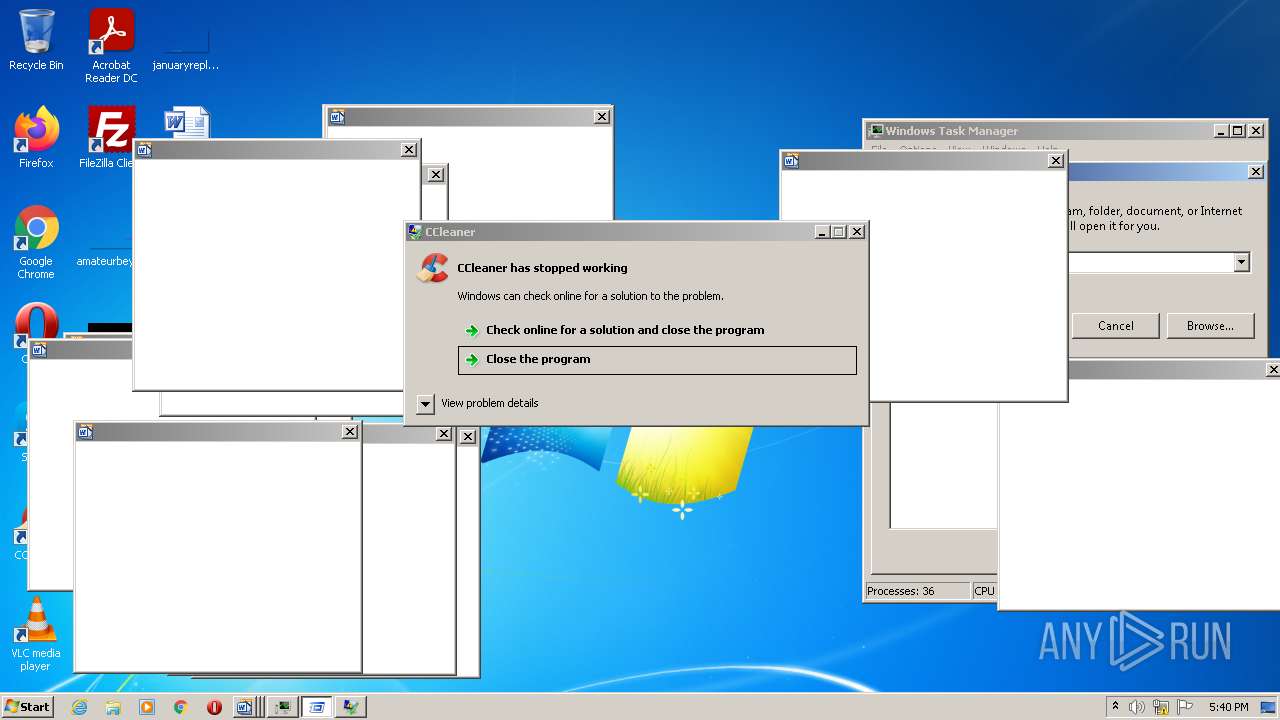Click the CPU status in Task Manager
Image resolution: width=1280 pixels, height=720 pixels.
click(985, 591)
